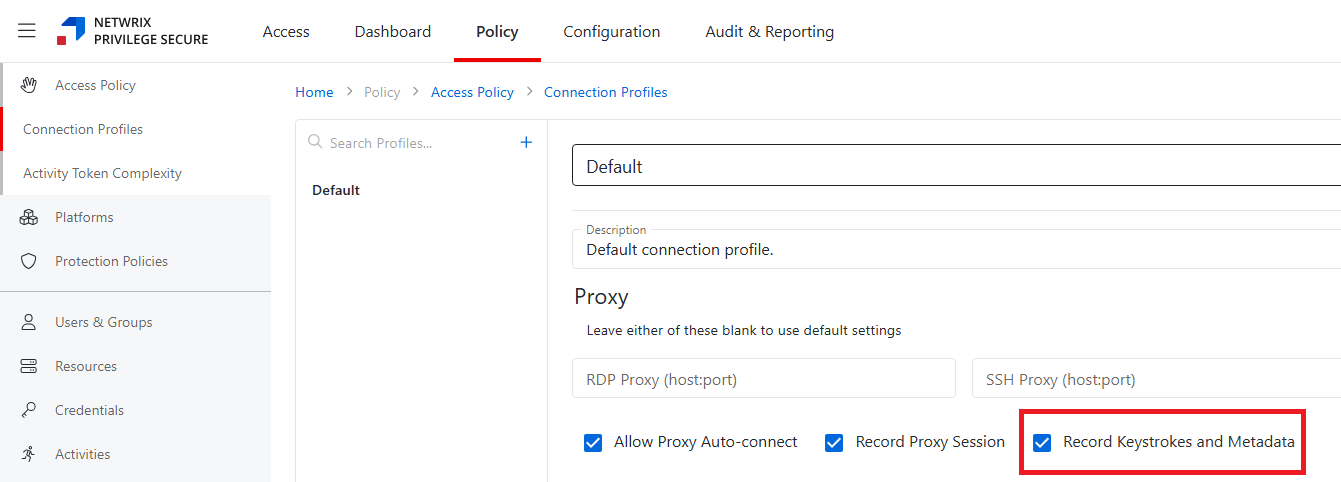Select the Default profile in list
The image size is (1341, 482).
336,190
